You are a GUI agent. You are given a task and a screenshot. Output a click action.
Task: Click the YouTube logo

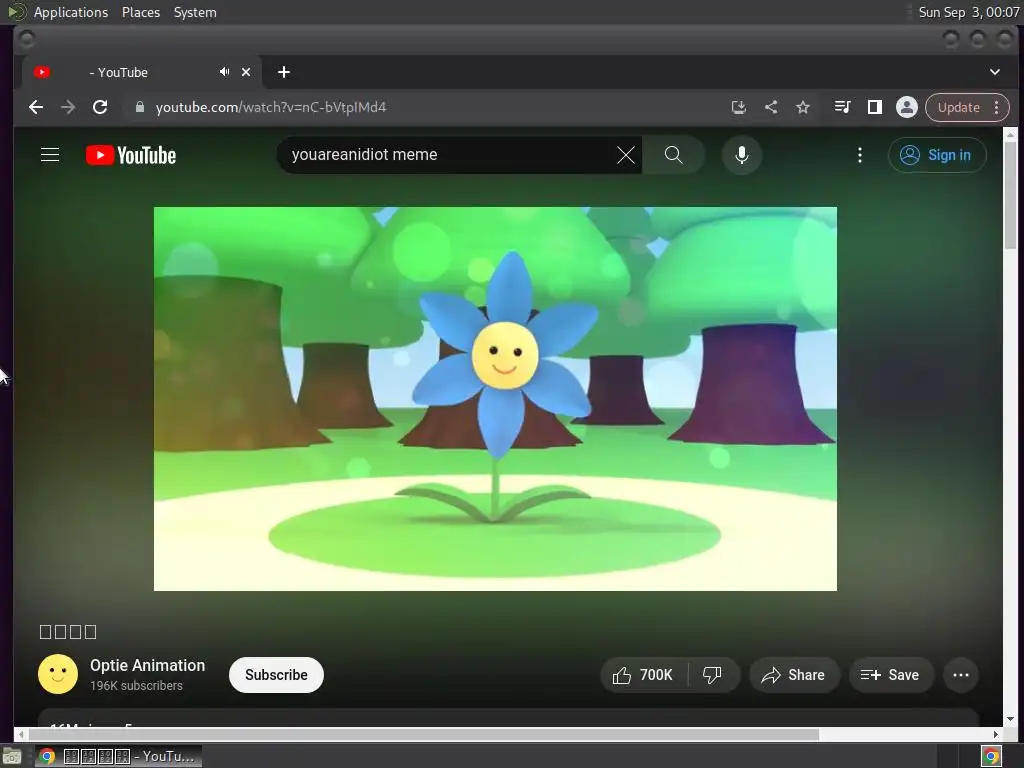coord(131,155)
